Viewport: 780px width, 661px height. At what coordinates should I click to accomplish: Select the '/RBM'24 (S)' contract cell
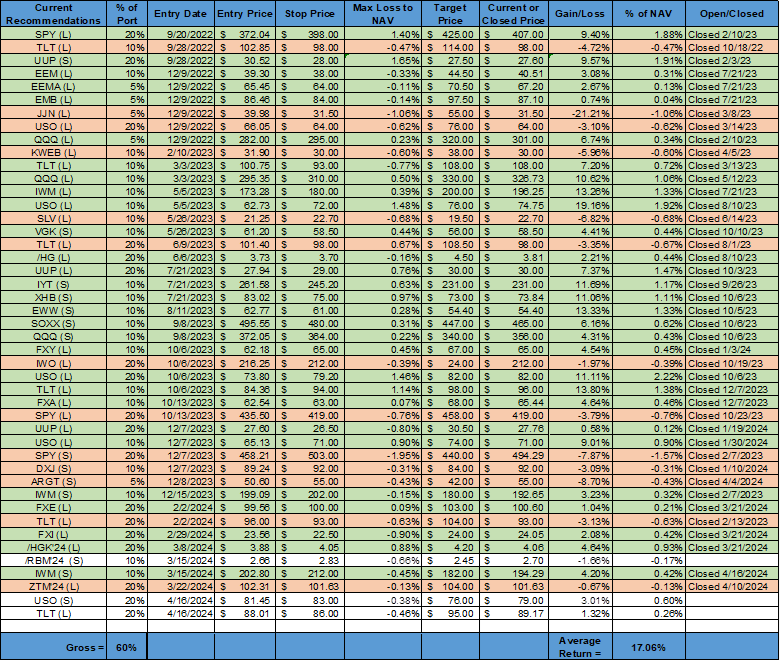point(53,561)
